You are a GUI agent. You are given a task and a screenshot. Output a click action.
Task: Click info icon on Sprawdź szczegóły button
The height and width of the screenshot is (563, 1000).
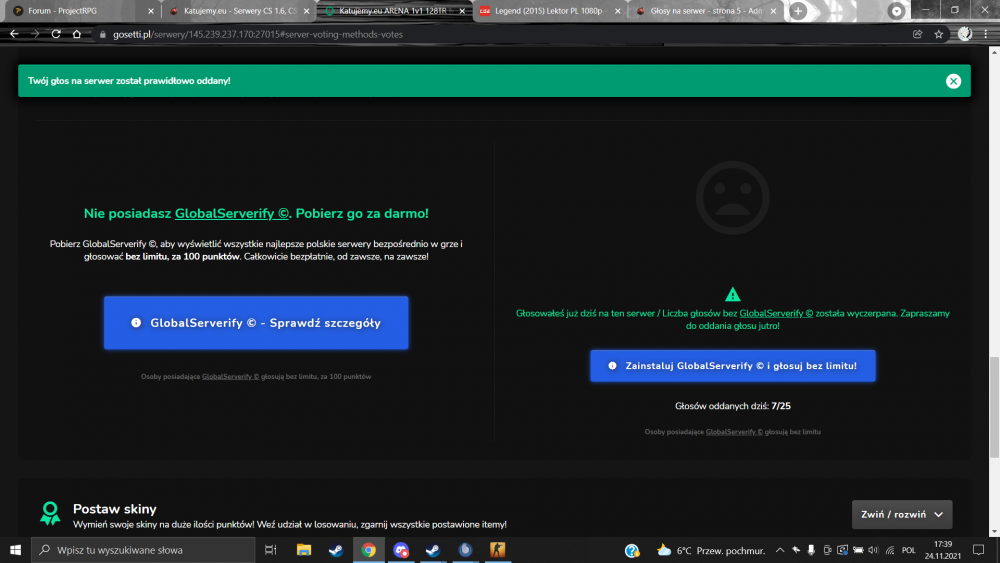click(136, 323)
